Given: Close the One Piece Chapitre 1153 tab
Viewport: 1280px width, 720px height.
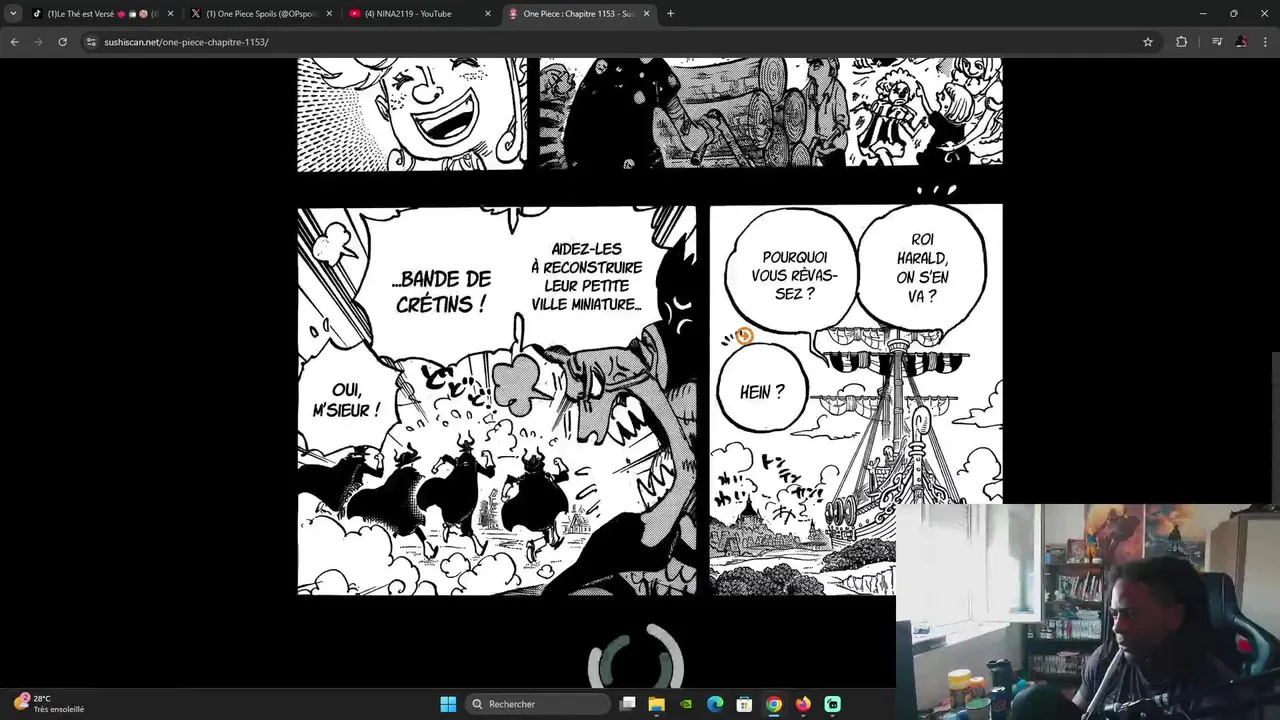Looking at the screenshot, I should (646, 14).
